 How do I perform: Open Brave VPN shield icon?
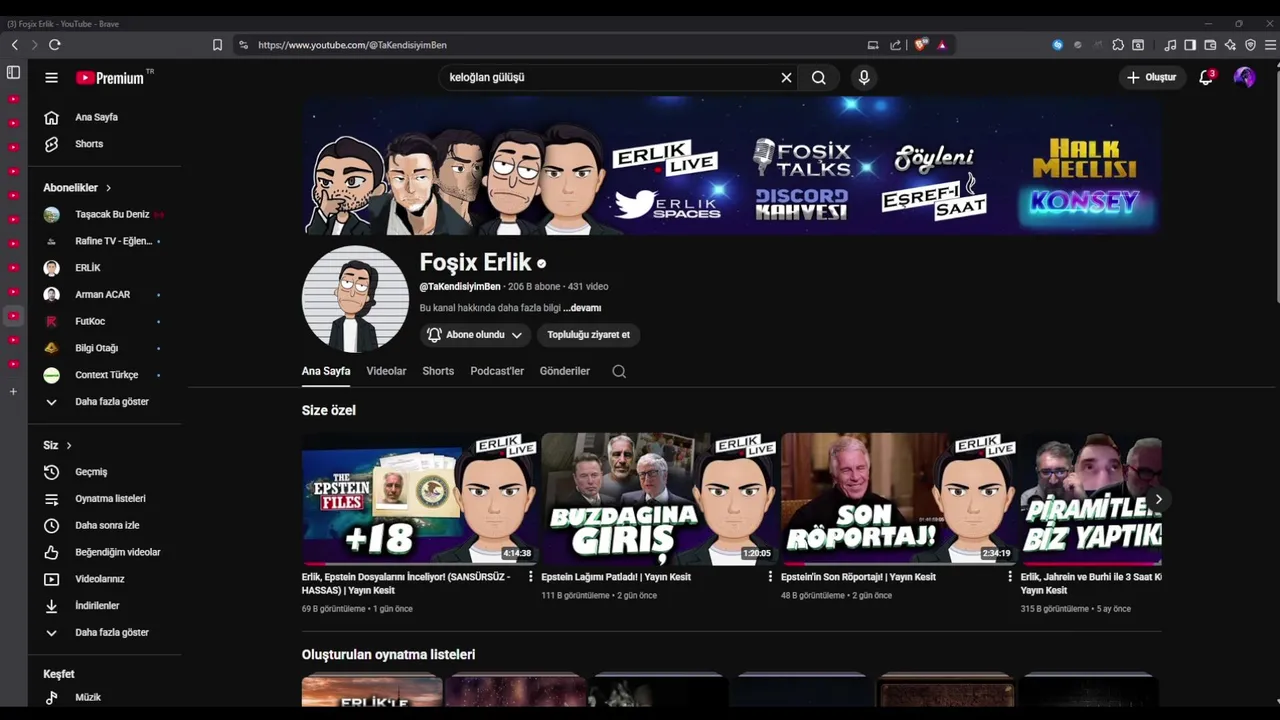[x=1250, y=45]
